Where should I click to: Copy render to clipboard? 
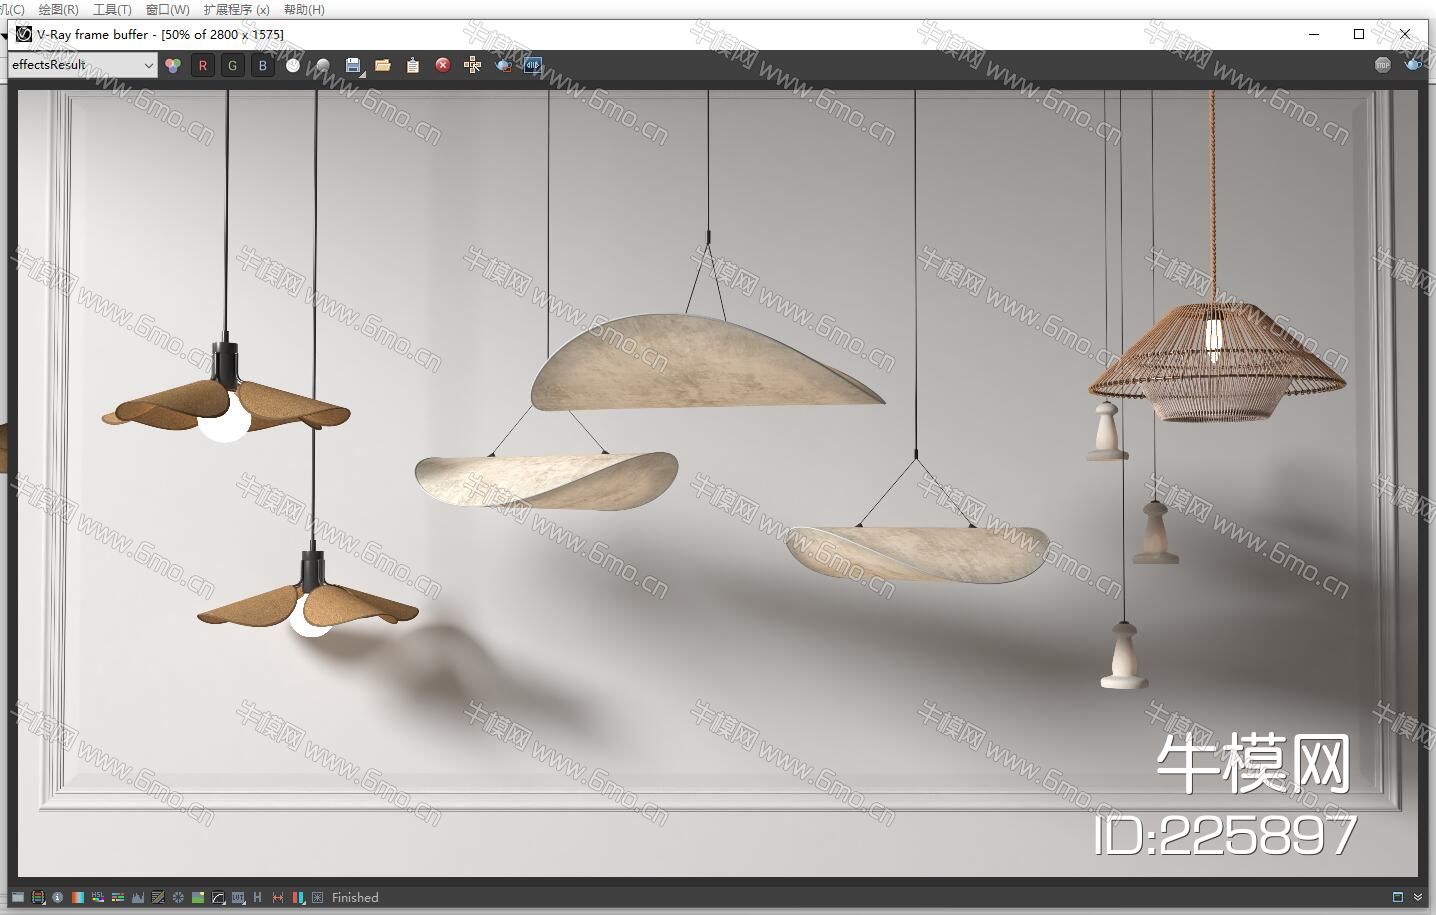tap(413, 66)
